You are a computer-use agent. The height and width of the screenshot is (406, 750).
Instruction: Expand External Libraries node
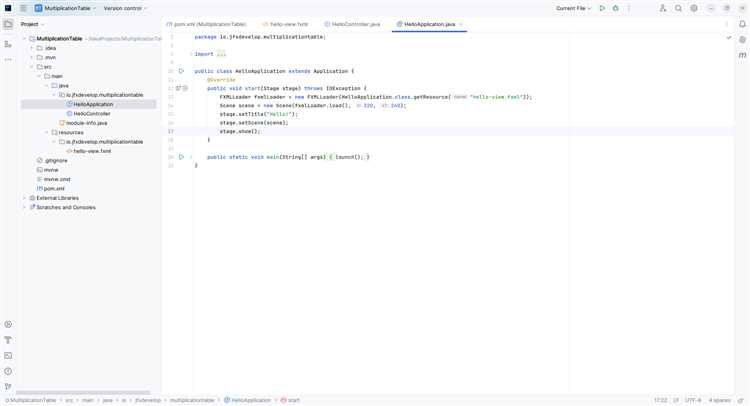(x=25, y=198)
